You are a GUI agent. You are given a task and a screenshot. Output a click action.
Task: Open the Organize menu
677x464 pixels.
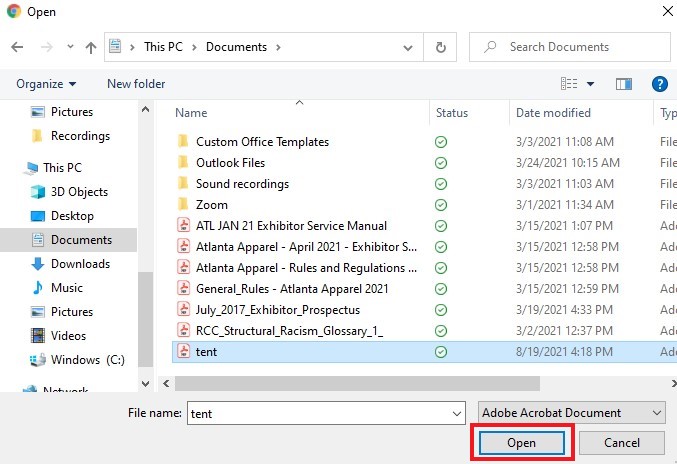[46, 84]
